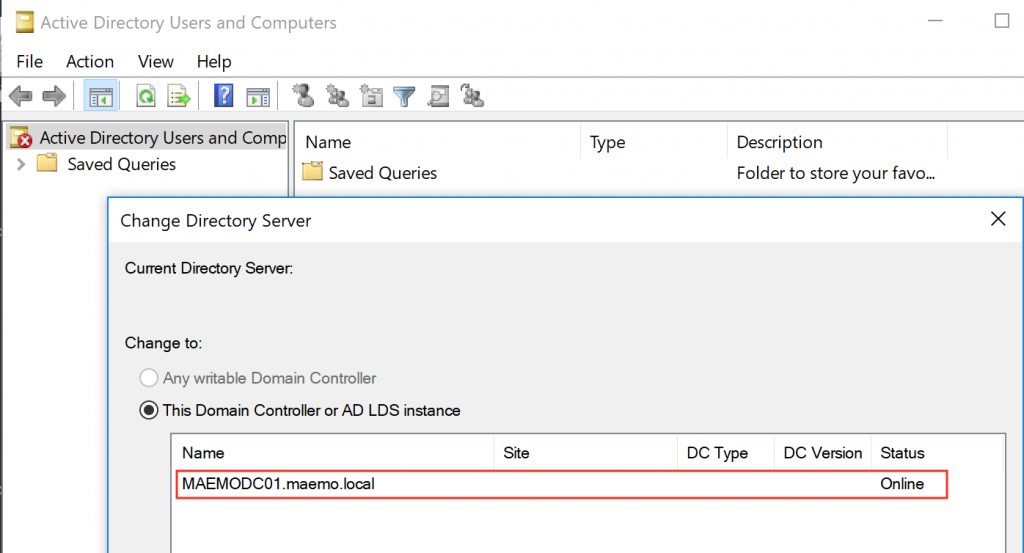Click the create new group icon

pos(338,96)
